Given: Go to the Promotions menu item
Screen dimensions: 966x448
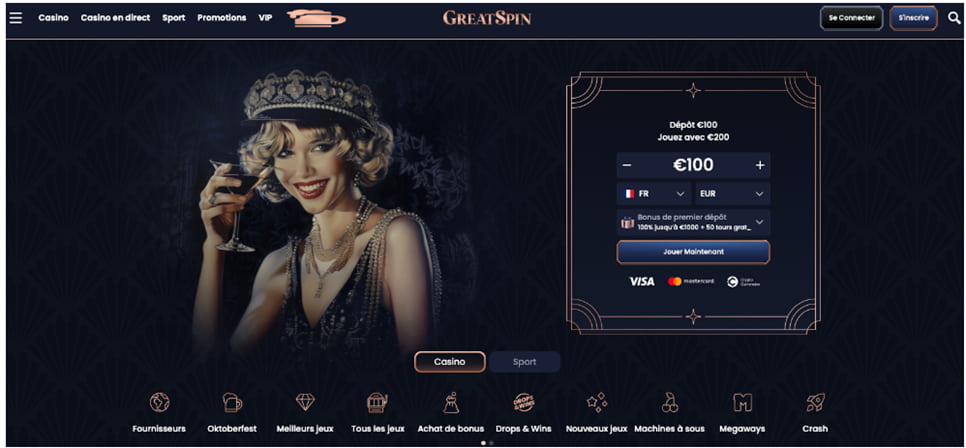Looking at the screenshot, I should click(x=222, y=18).
